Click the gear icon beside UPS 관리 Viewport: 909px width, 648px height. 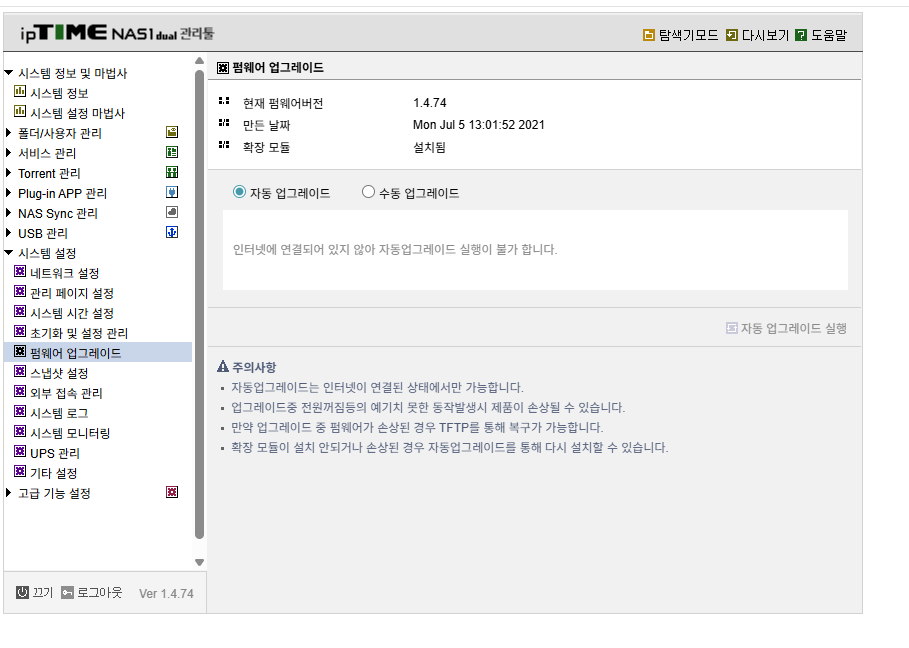(x=20, y=452)
